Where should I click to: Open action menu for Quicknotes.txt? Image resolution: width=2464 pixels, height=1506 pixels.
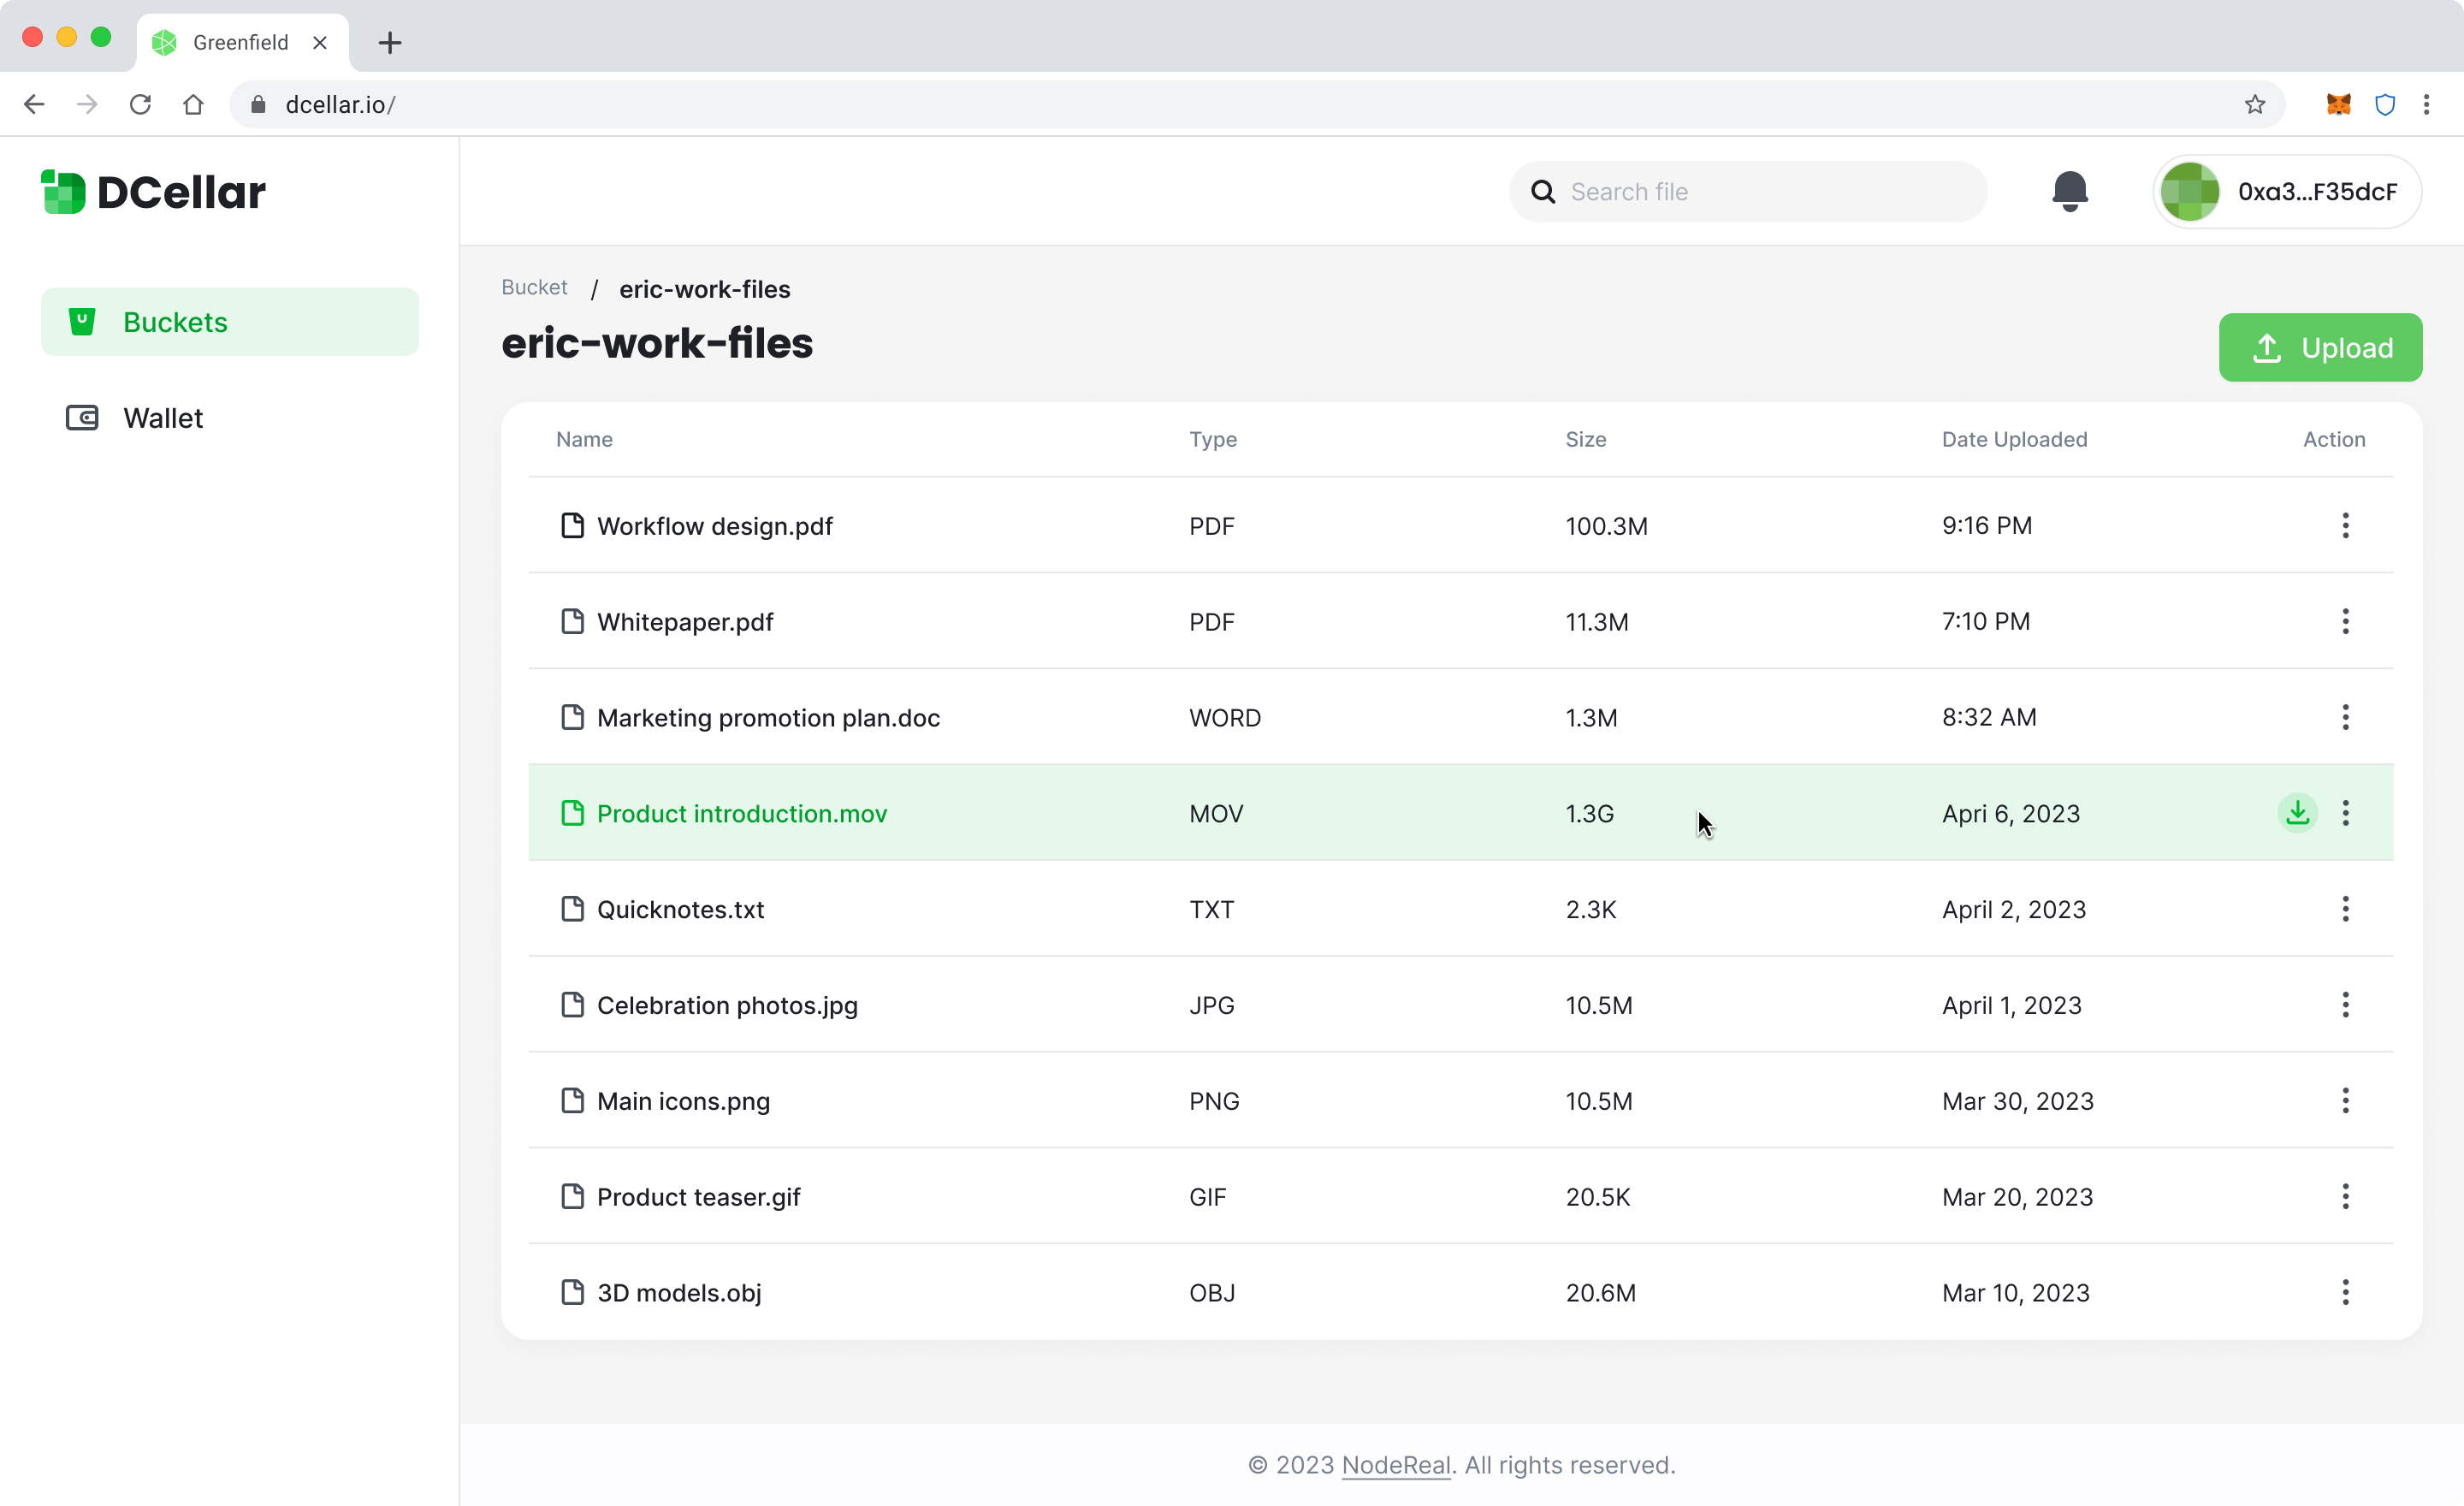click(2345, 909)
